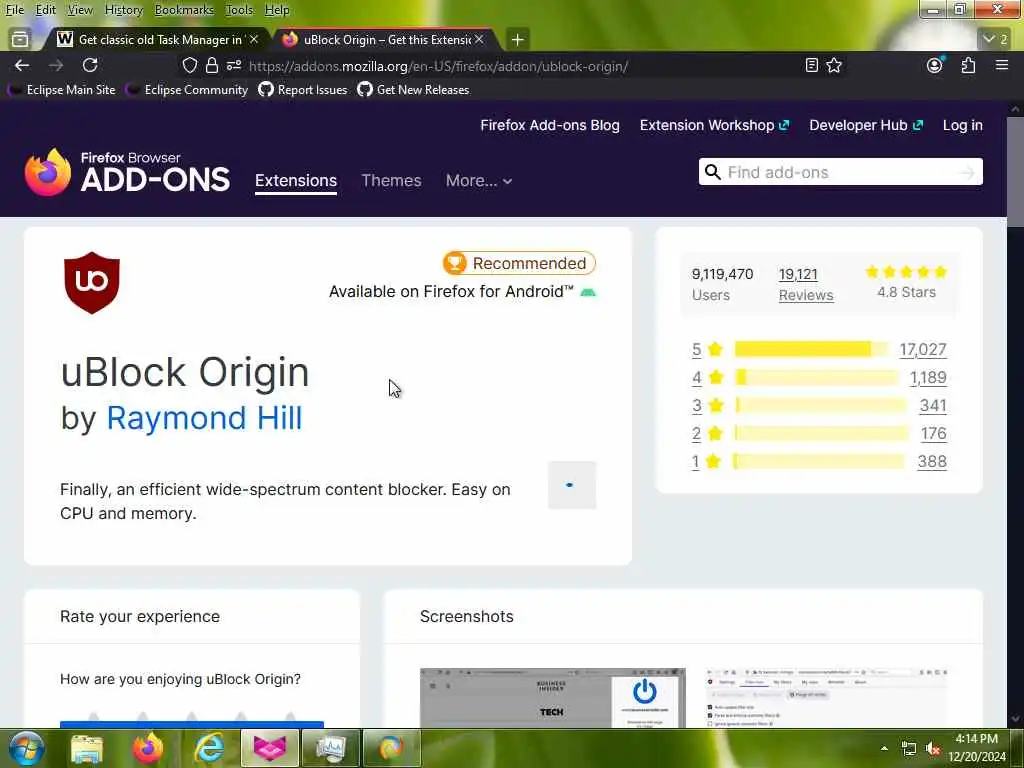Show hidden system tray icons arrow

(x=884, y=748)
